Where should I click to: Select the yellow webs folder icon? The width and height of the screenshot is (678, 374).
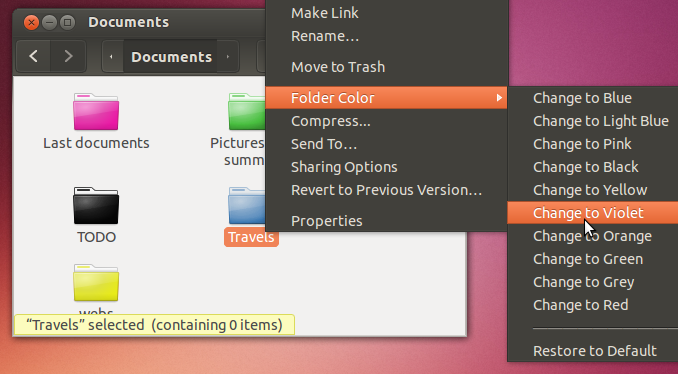click(96, 282)
